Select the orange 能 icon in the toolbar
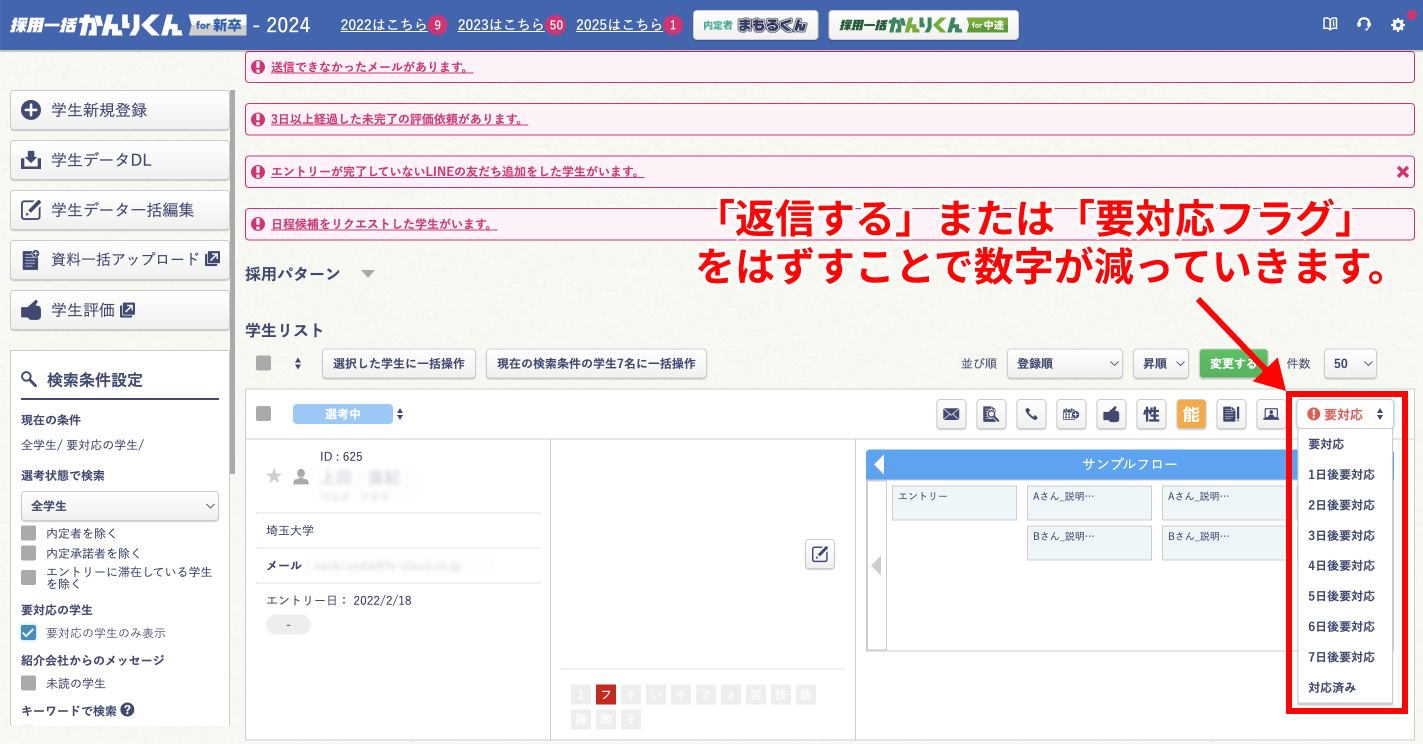 [1191, 414]
